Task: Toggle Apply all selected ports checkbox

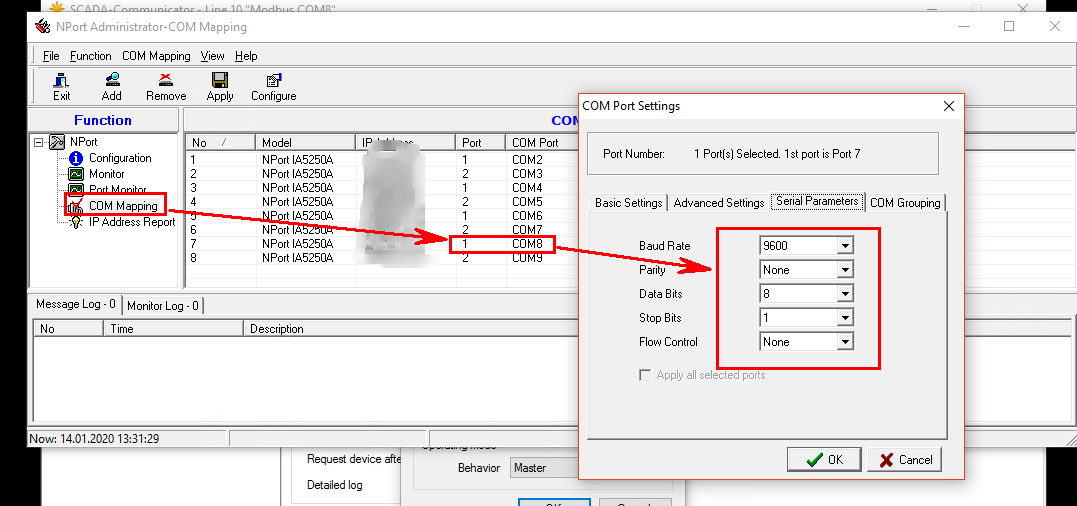Action: click(645, 375)
